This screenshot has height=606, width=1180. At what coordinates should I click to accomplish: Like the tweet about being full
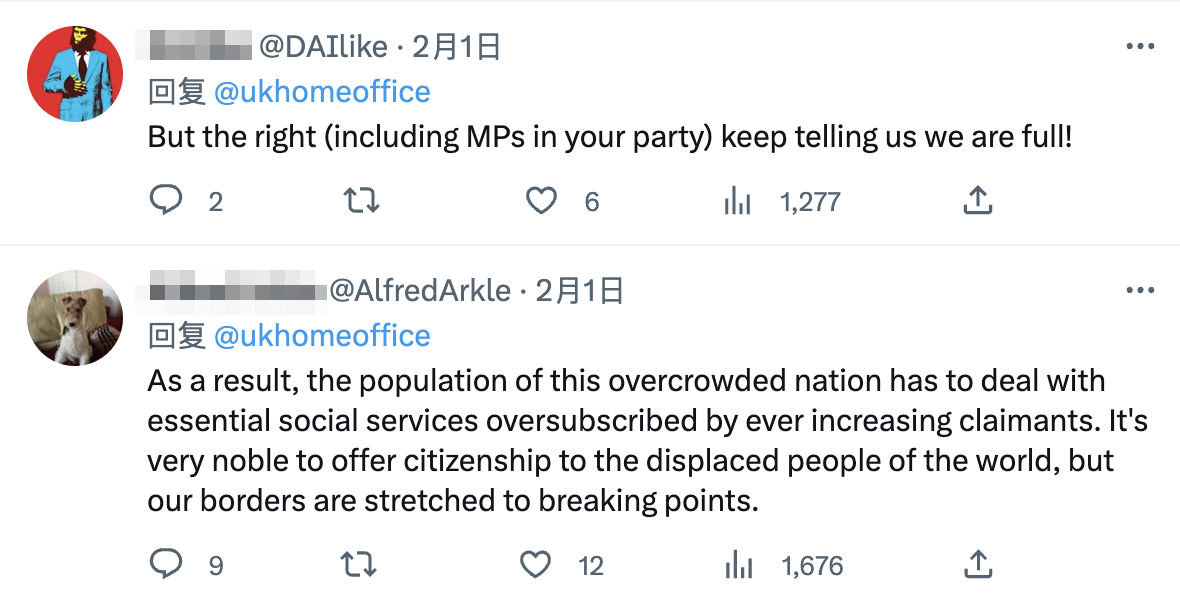pyautogui.click(x=541, y=201)
